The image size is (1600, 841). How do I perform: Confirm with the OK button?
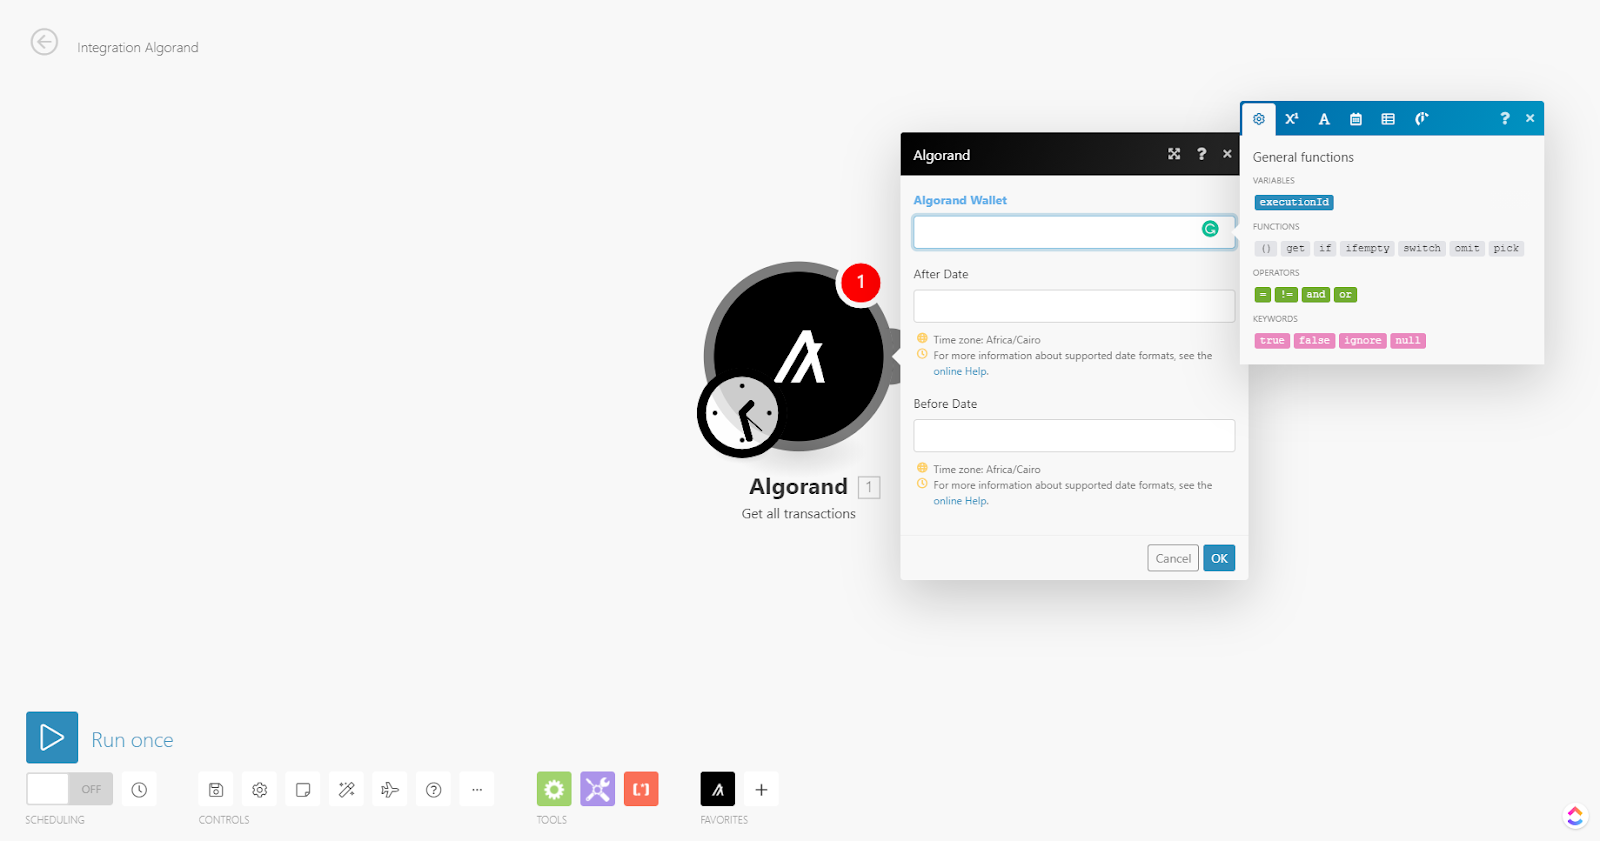(x=1219, y=558)
